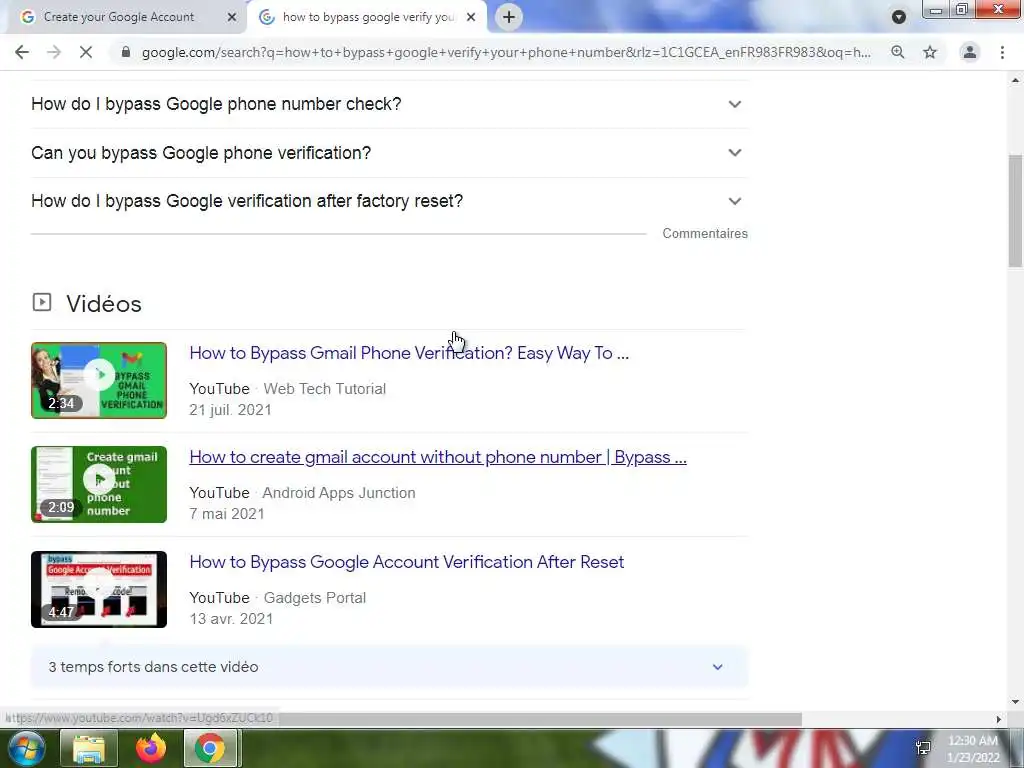Click the scroll down arrow of vertical scrollbar

coord(1015,703)
